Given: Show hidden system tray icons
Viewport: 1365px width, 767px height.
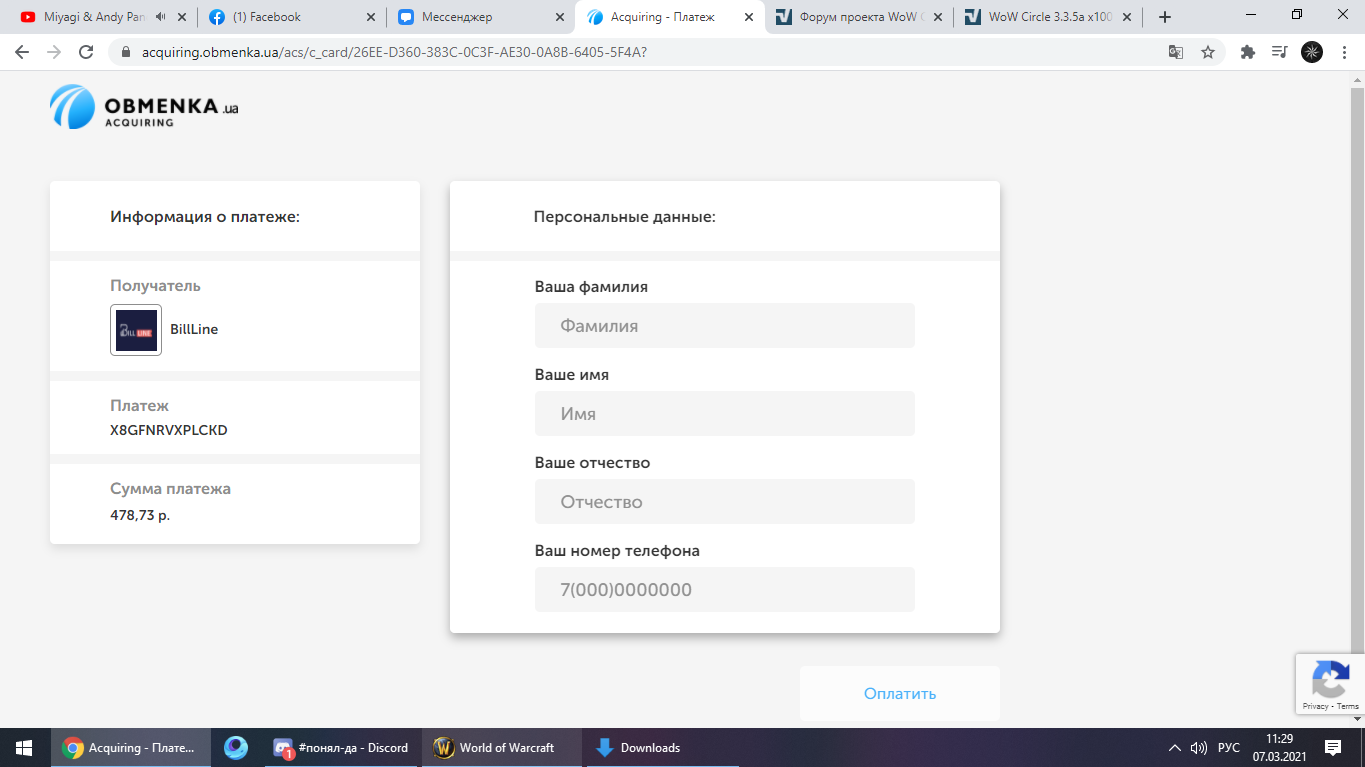Looking at the screenshot, I should 1175,748.
